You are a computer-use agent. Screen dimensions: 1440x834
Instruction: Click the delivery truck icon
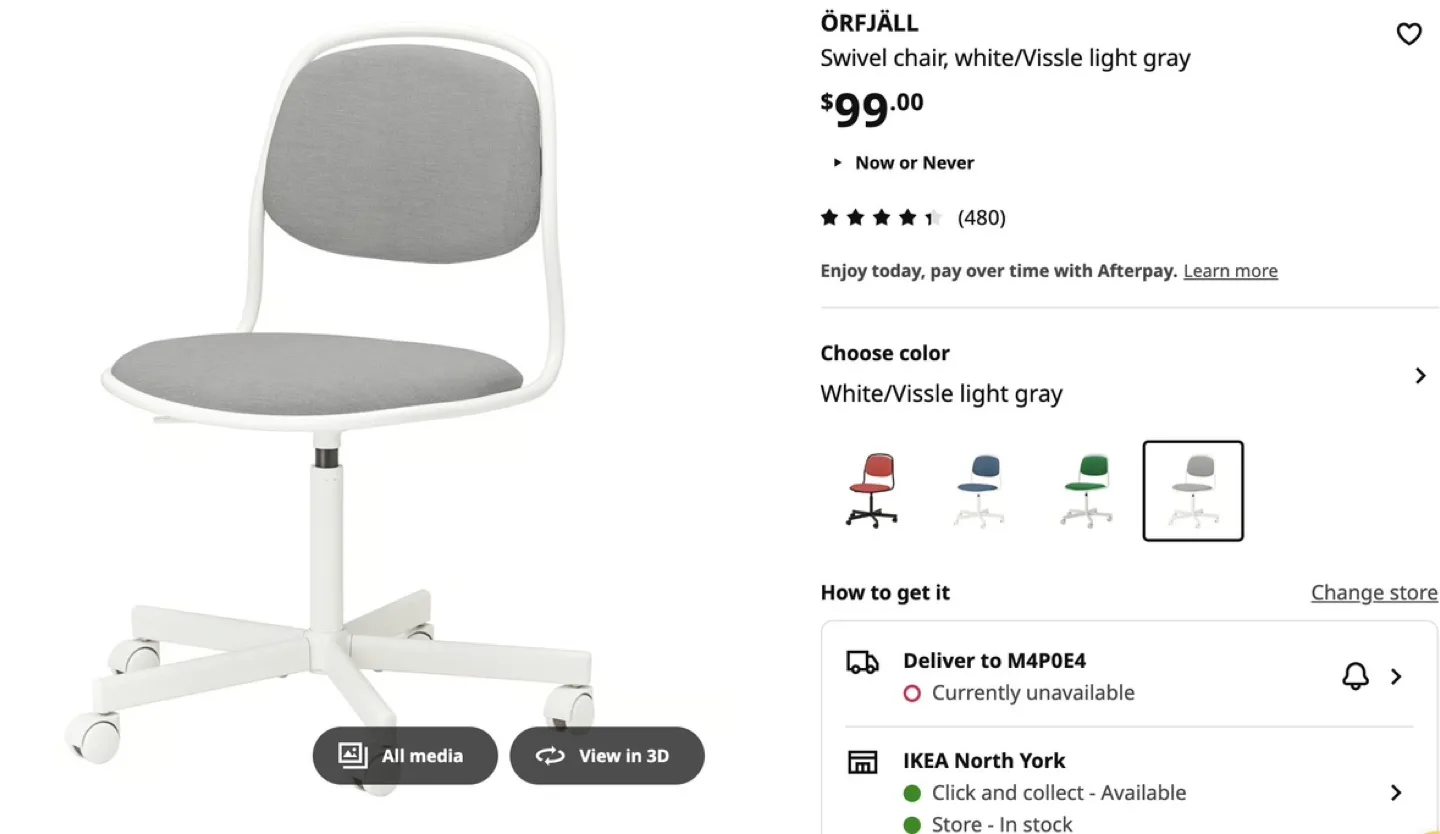(862, 662)
